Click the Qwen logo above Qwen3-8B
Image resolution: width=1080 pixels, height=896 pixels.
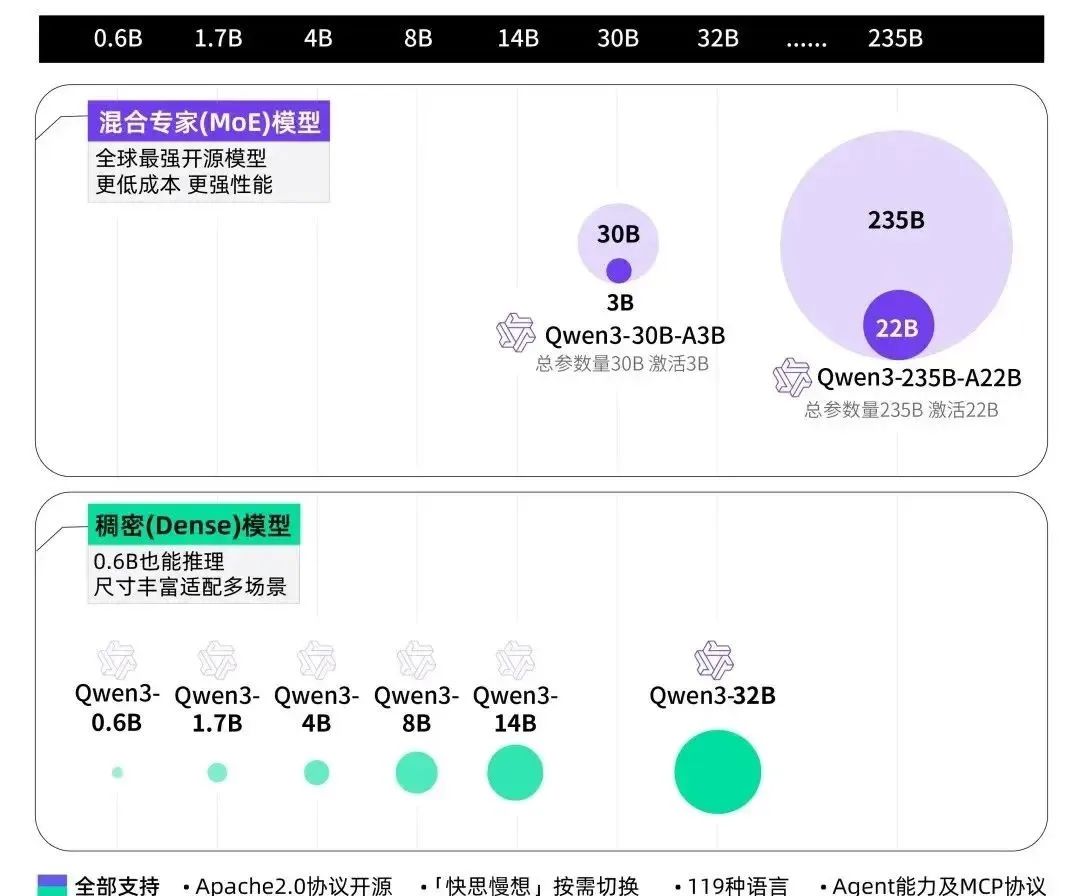(416, 660)
